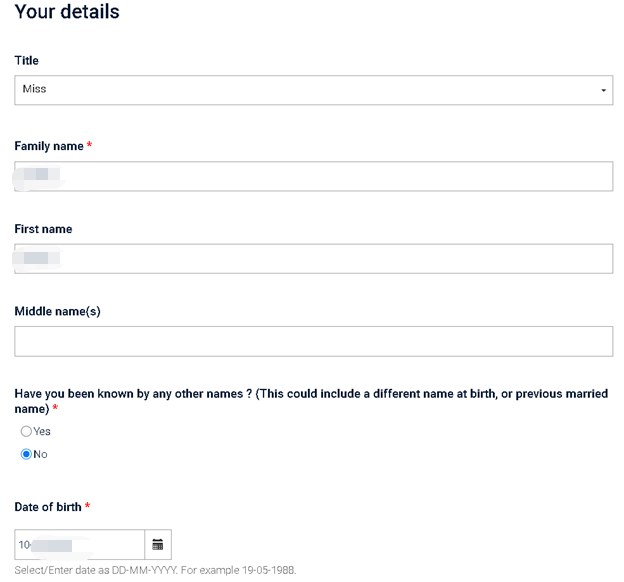This screenshot has height=582, width=624.
Task: Click the DD-MM-YYYY date format hint
Action: 155,570
